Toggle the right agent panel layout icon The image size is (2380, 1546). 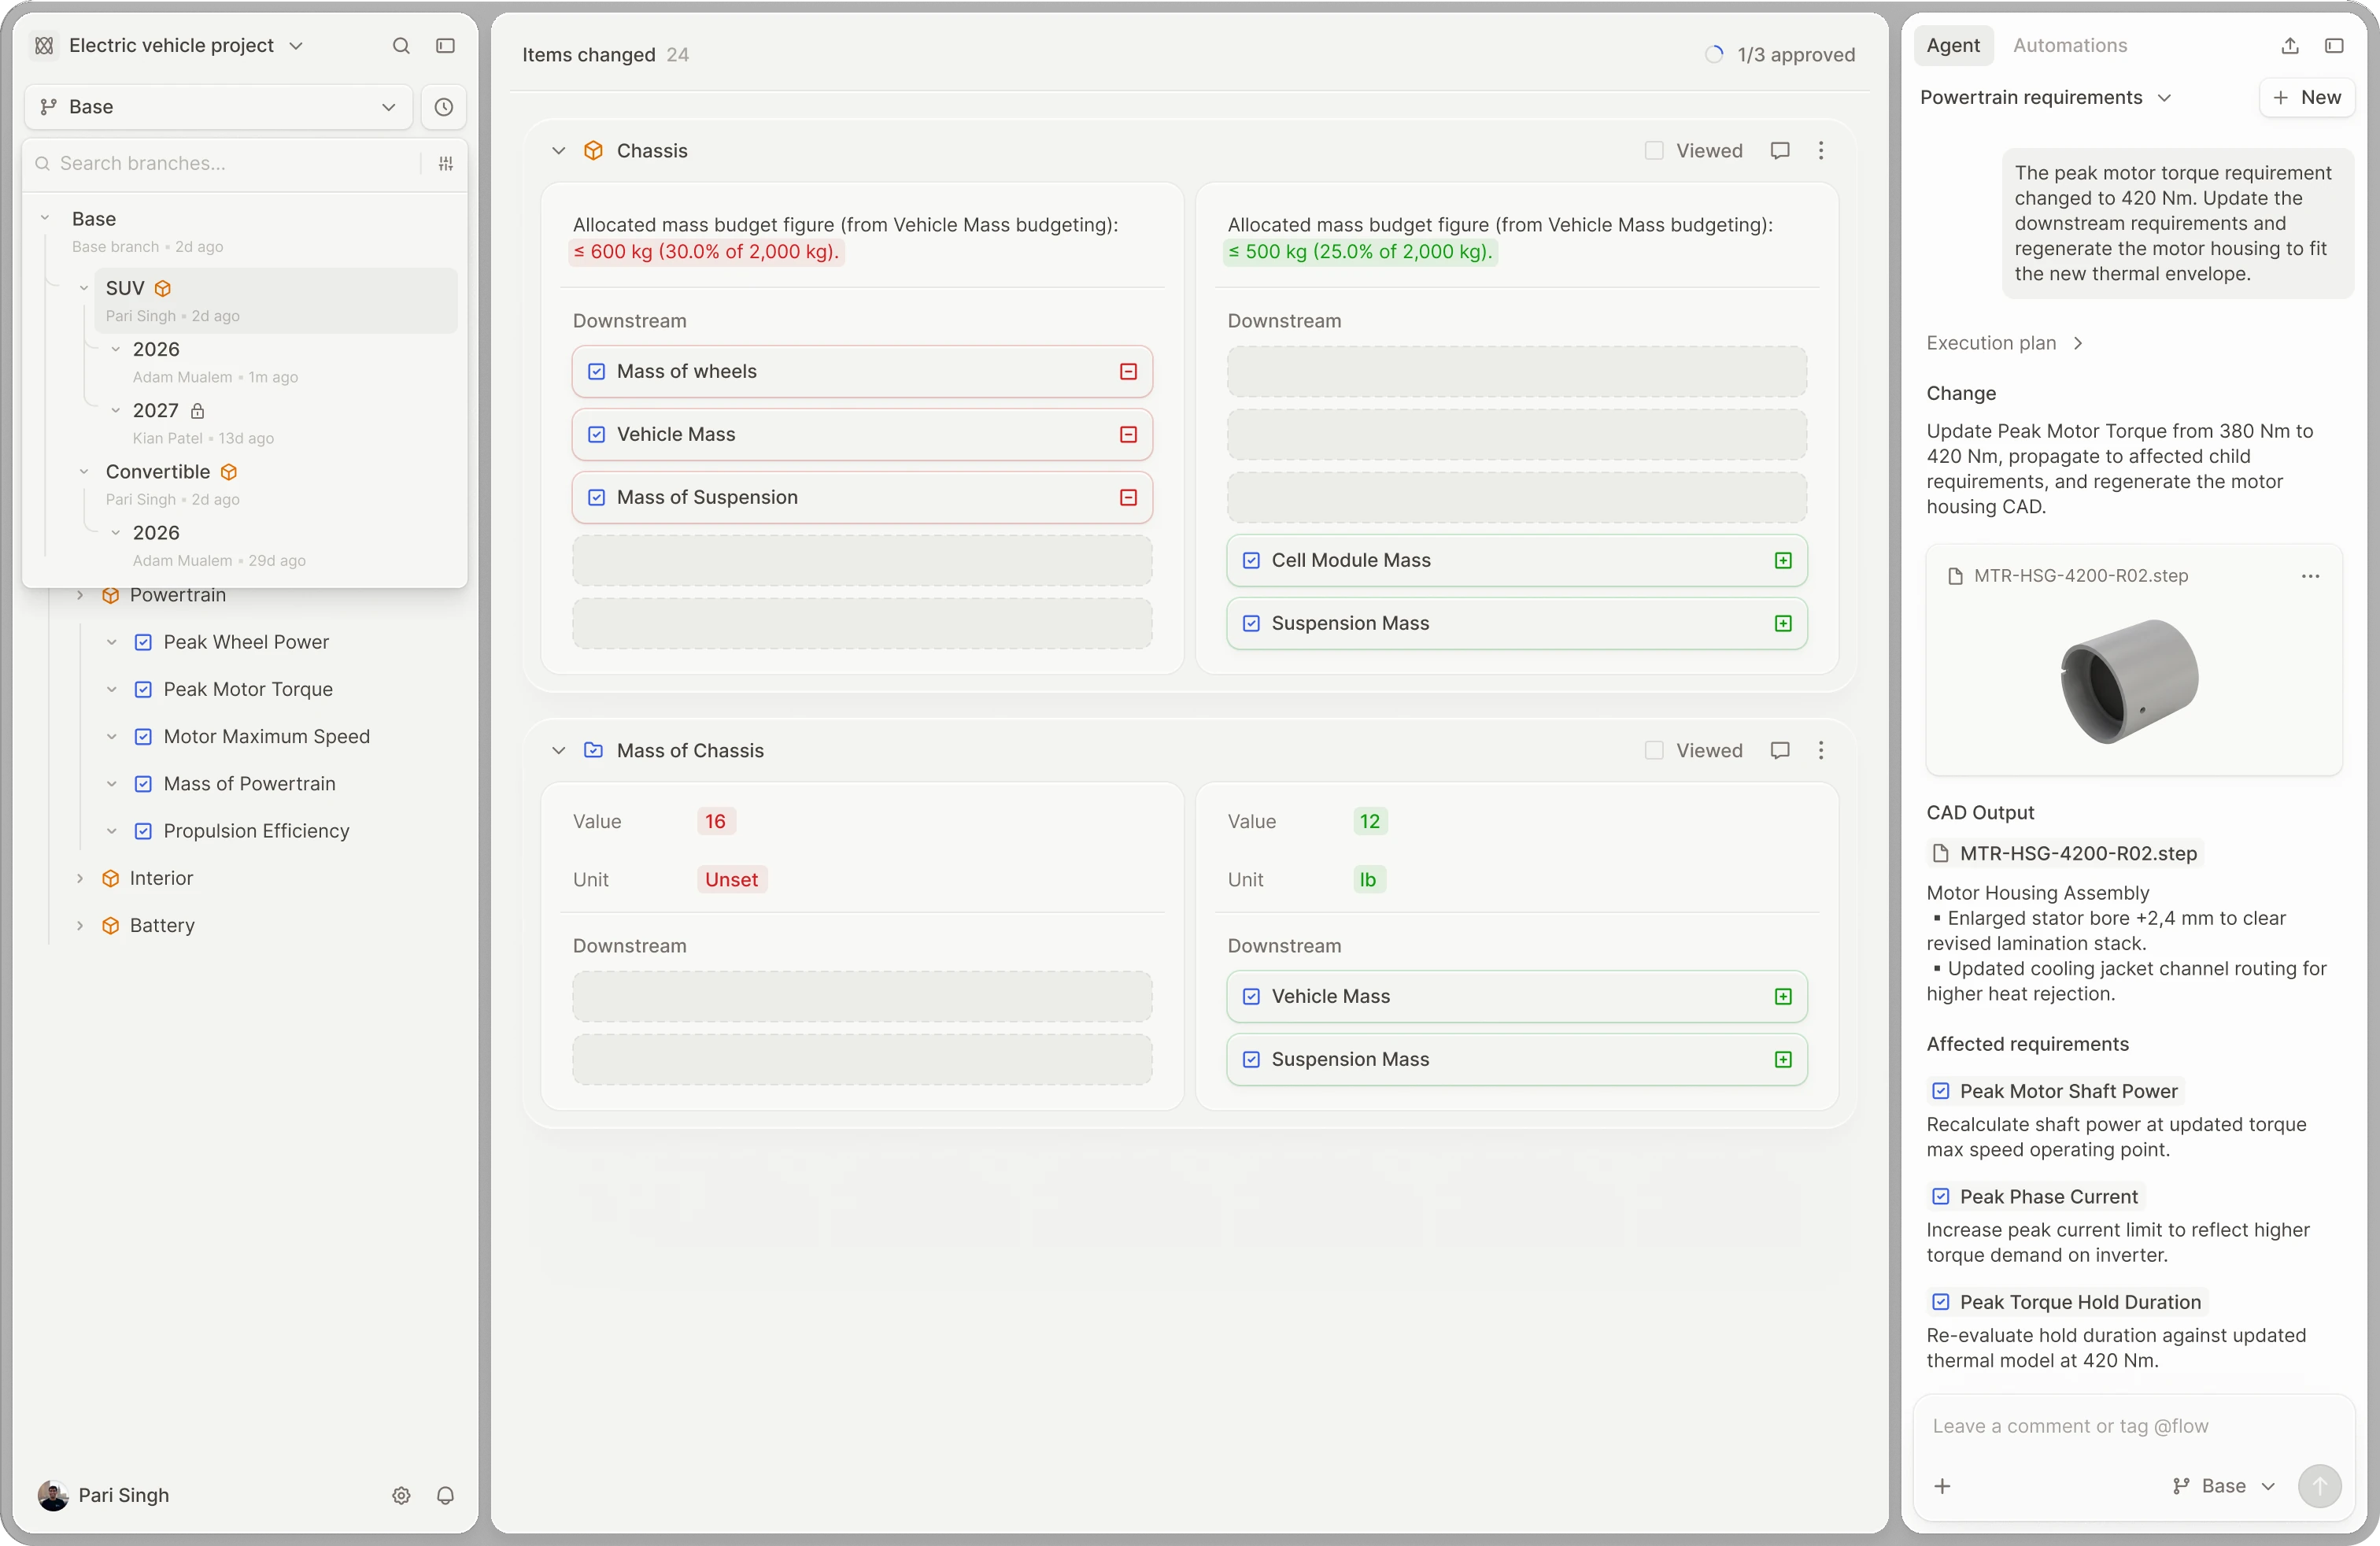point(2334,46)
